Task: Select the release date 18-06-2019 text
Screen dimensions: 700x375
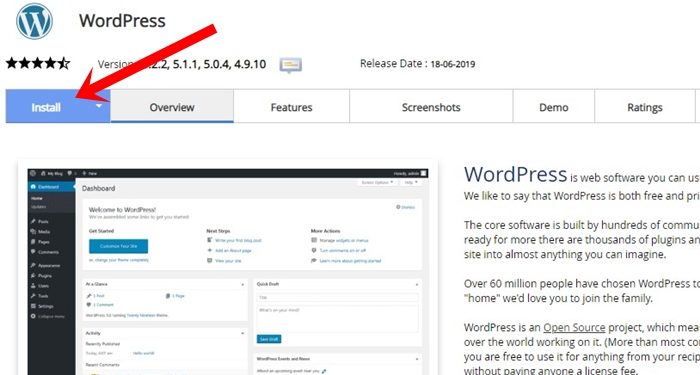Action: [453, 64]
